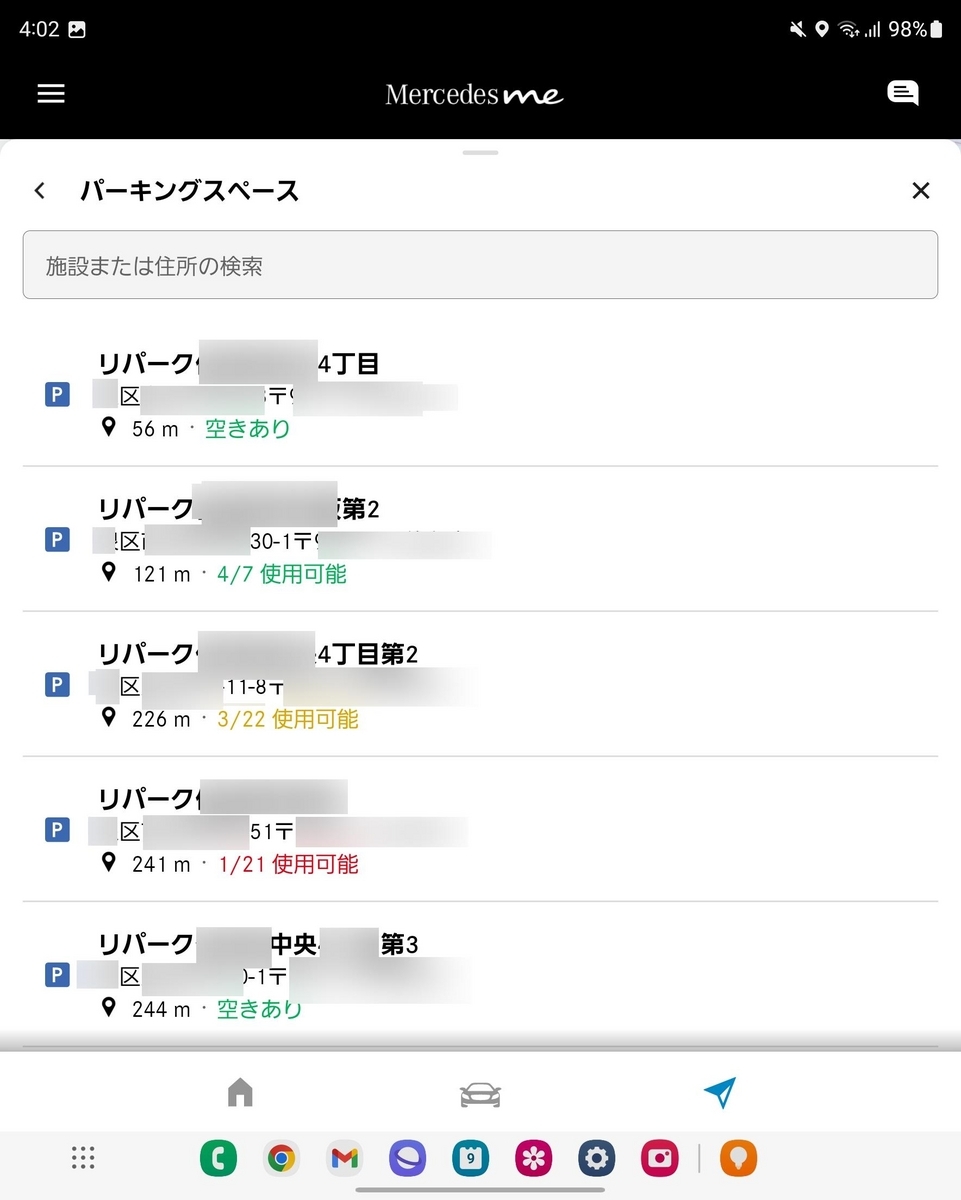Screen dimensions: 961x1200
Task: Select the parking lot 244 m away
Action: click(480, 974)
